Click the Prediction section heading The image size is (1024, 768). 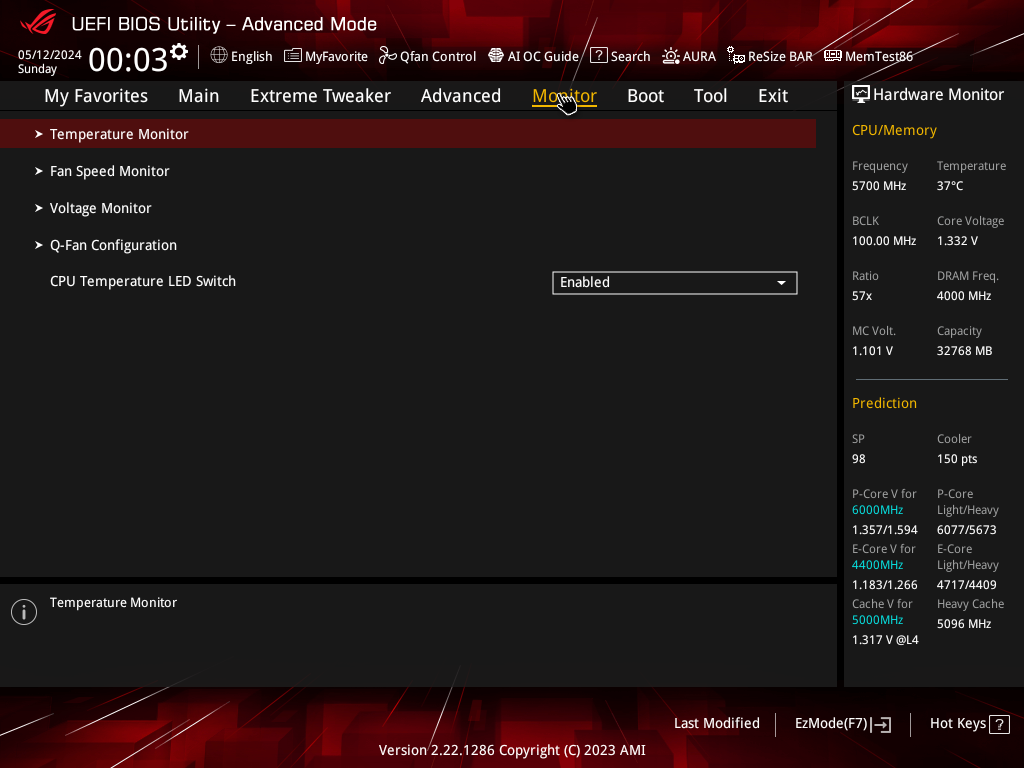[x=884, y=403]
